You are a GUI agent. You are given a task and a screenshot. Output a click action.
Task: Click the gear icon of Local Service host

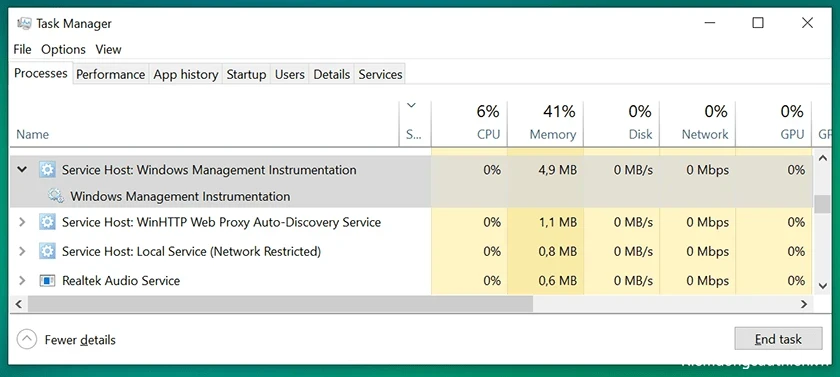[x=47, y=251]
